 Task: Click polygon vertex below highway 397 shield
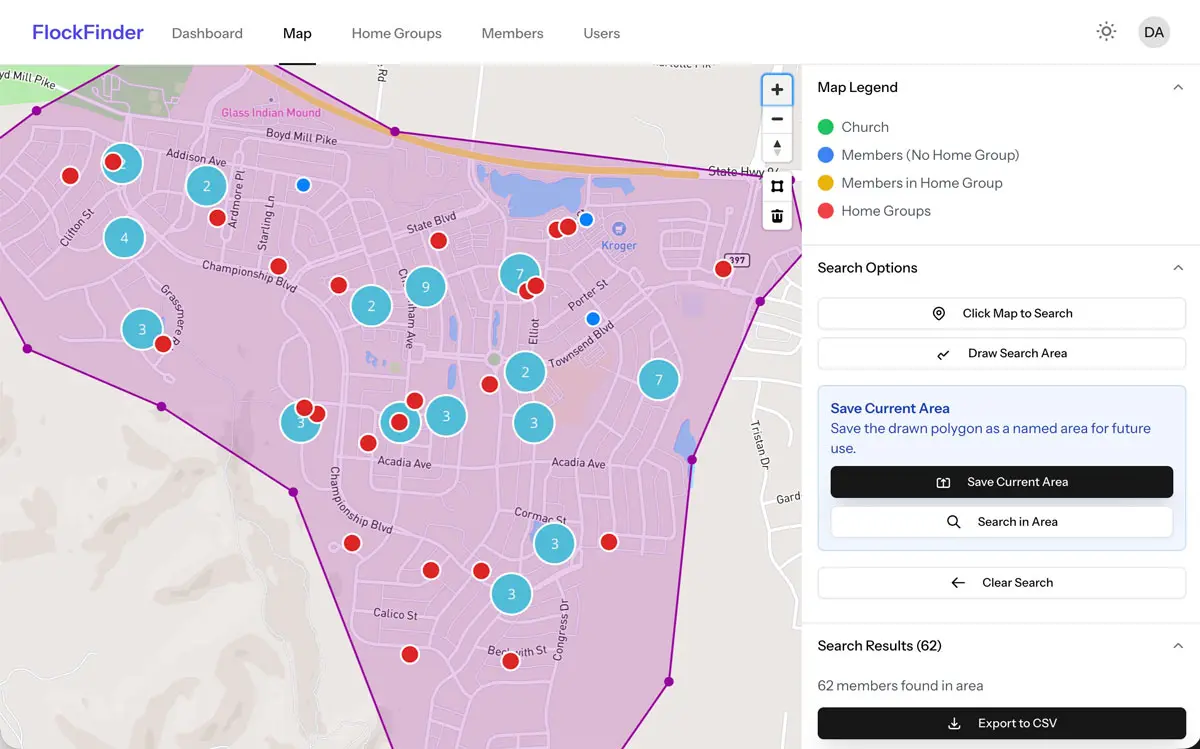point(760,301)
